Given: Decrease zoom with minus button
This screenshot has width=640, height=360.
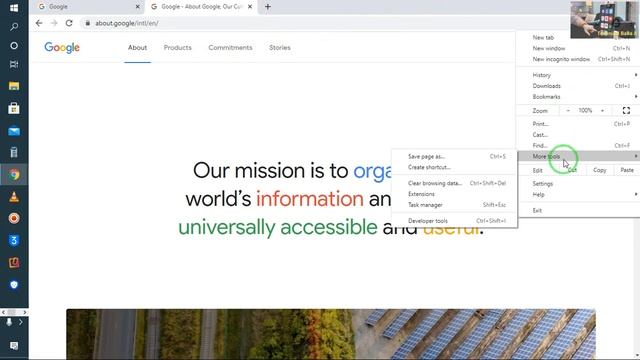Looking at the screenshot, I should 568,110.
